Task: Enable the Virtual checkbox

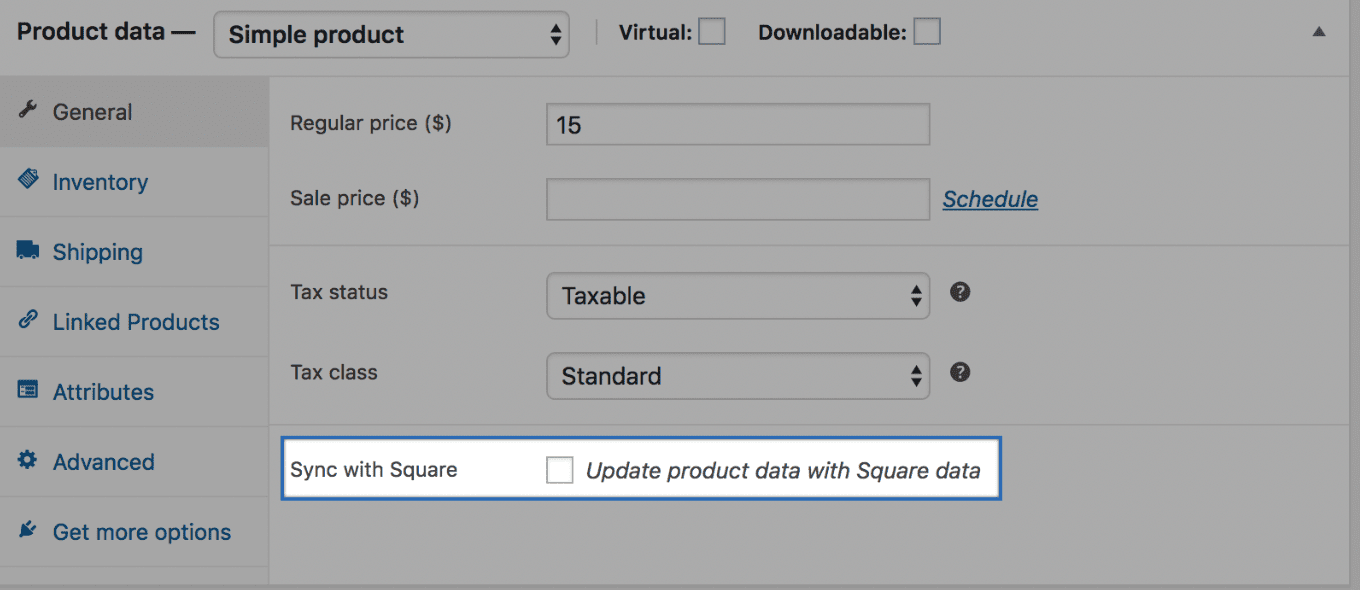Action: click(x=711, y=33)
